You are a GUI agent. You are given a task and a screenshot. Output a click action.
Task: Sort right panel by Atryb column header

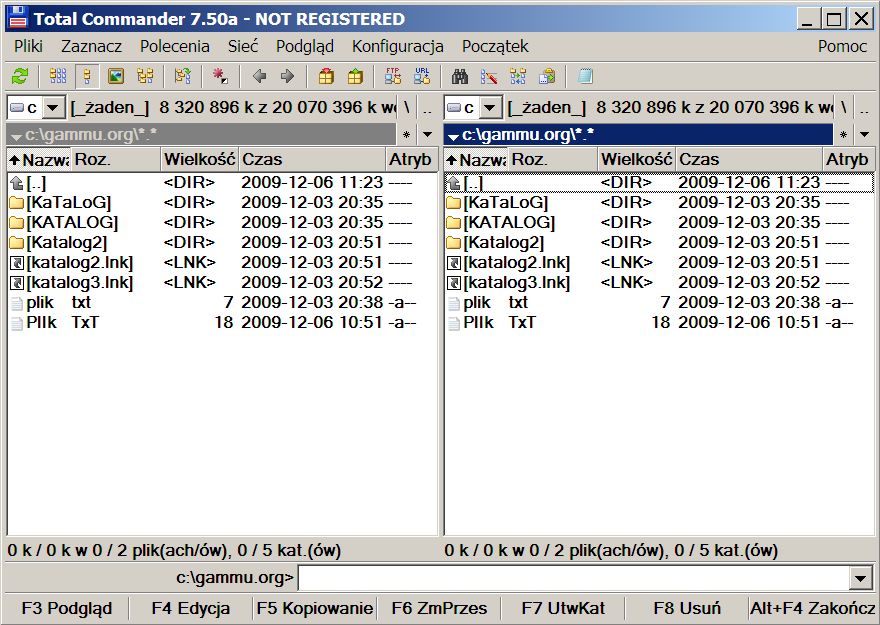coord(849,159)
